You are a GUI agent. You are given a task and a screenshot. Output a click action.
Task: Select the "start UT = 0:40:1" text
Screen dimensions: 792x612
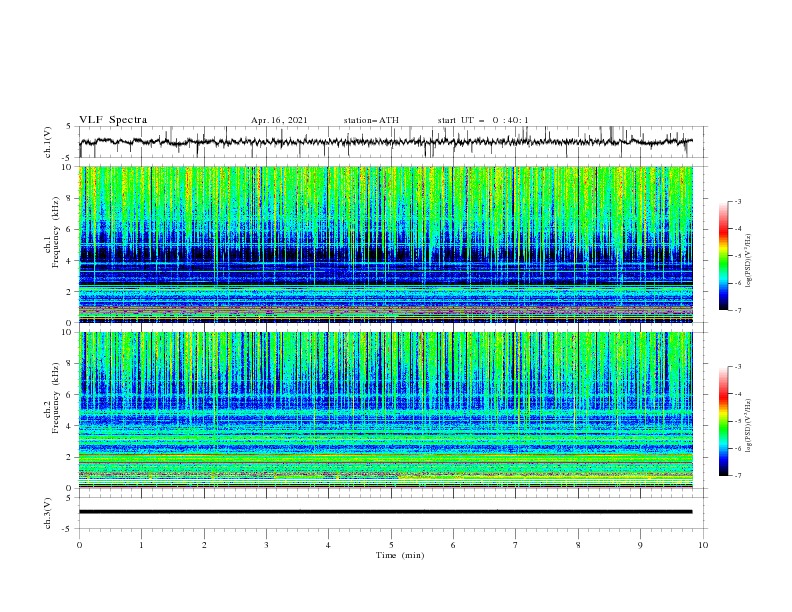point(483,120)
